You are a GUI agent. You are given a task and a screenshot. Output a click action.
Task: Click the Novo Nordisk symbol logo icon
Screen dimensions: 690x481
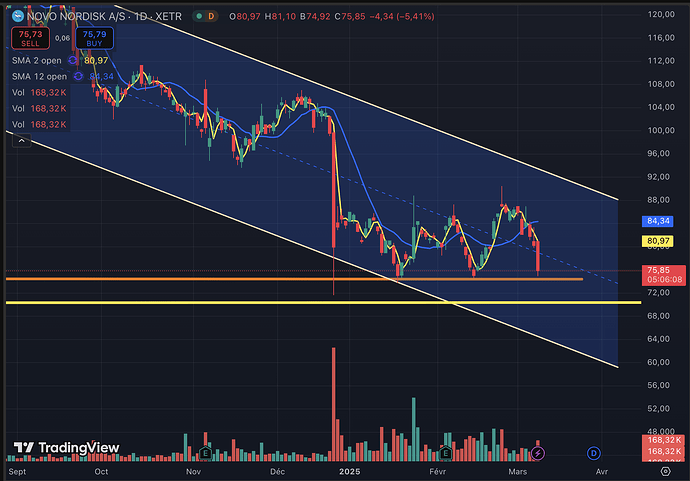click(18, 16)
